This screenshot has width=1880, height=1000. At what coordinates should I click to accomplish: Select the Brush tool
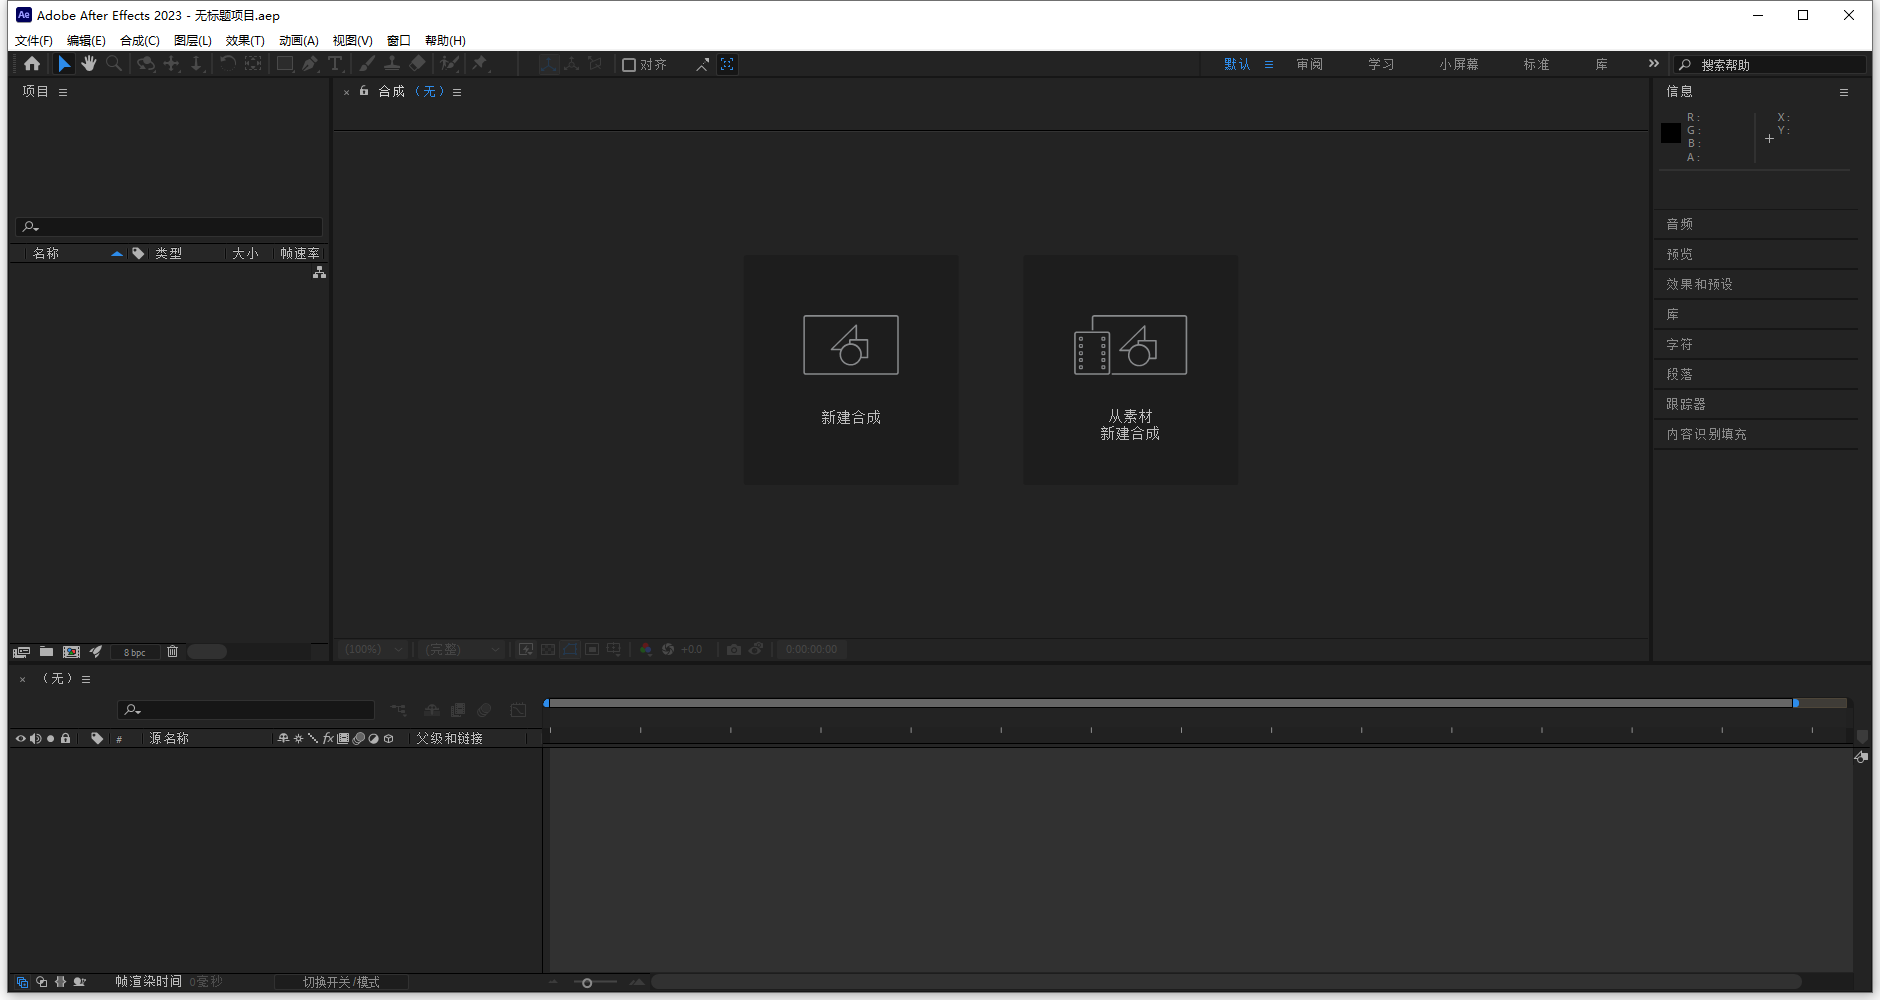(367, 64)
